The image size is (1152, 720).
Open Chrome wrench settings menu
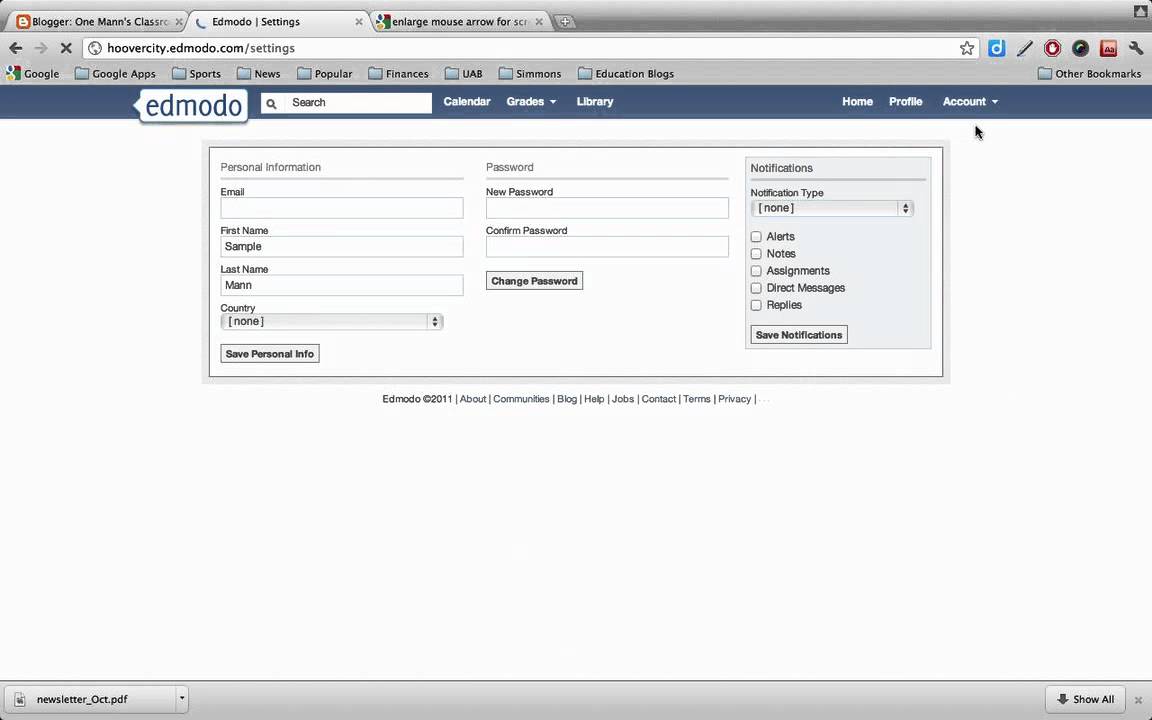point(1136,48)
